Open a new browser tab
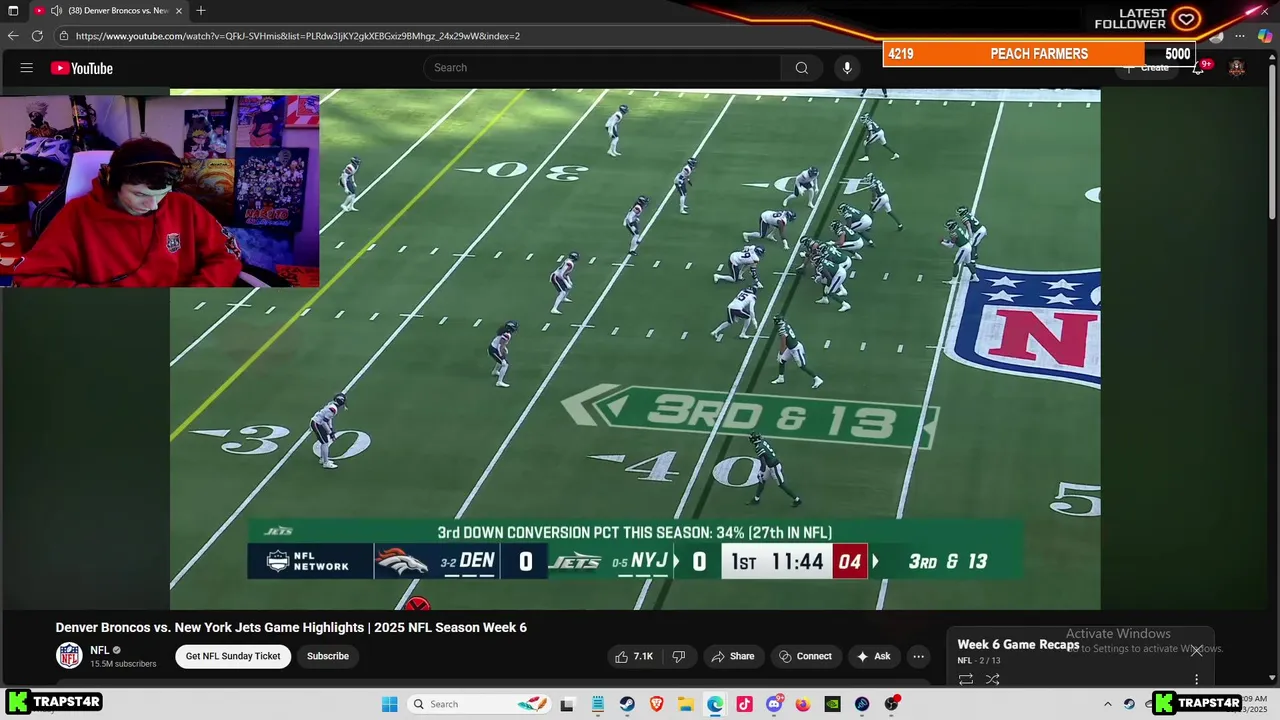The width and height of the screenshot is (1280, 720). [201, 11]
